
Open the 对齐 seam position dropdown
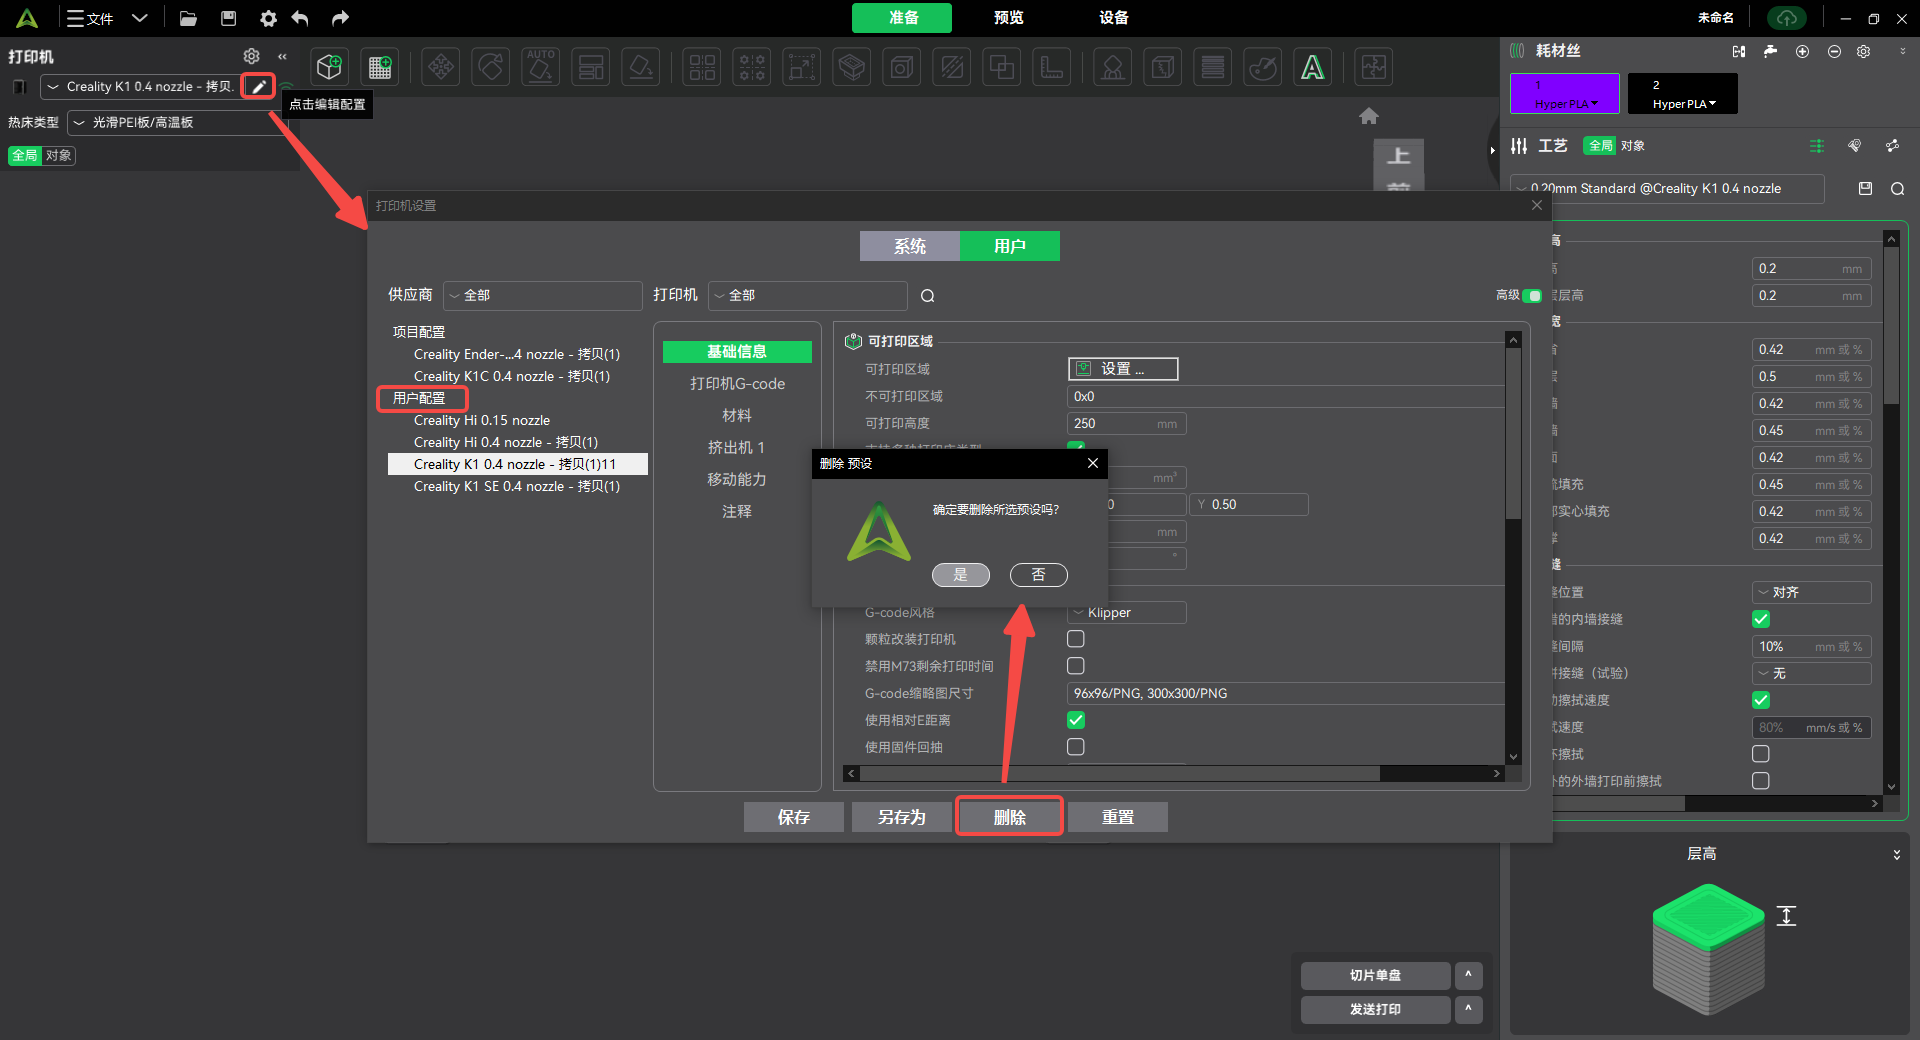pos(1811,592)
